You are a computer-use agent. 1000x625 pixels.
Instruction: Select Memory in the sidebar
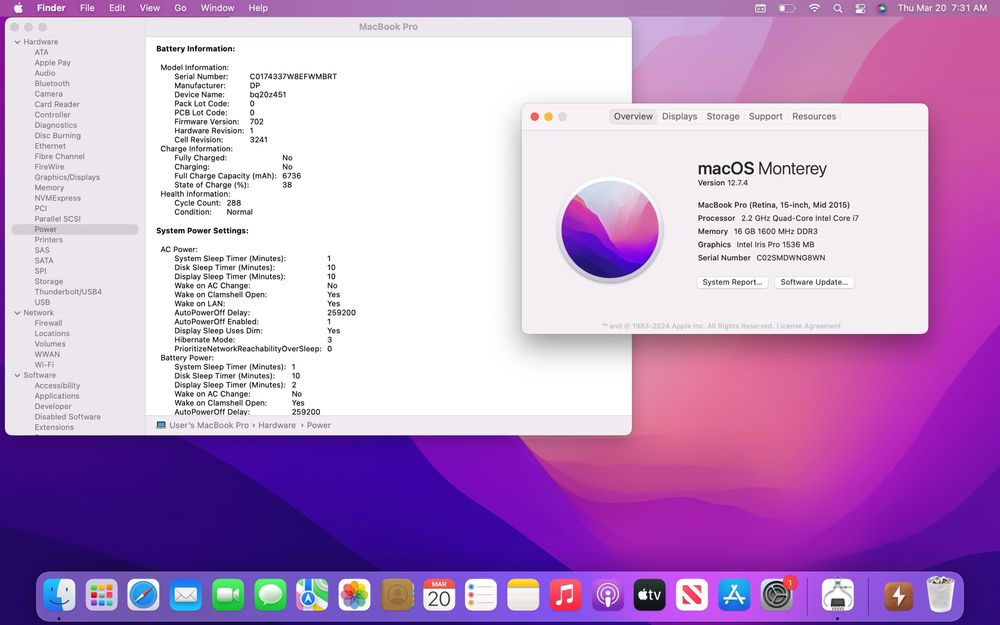coord(49,188)
